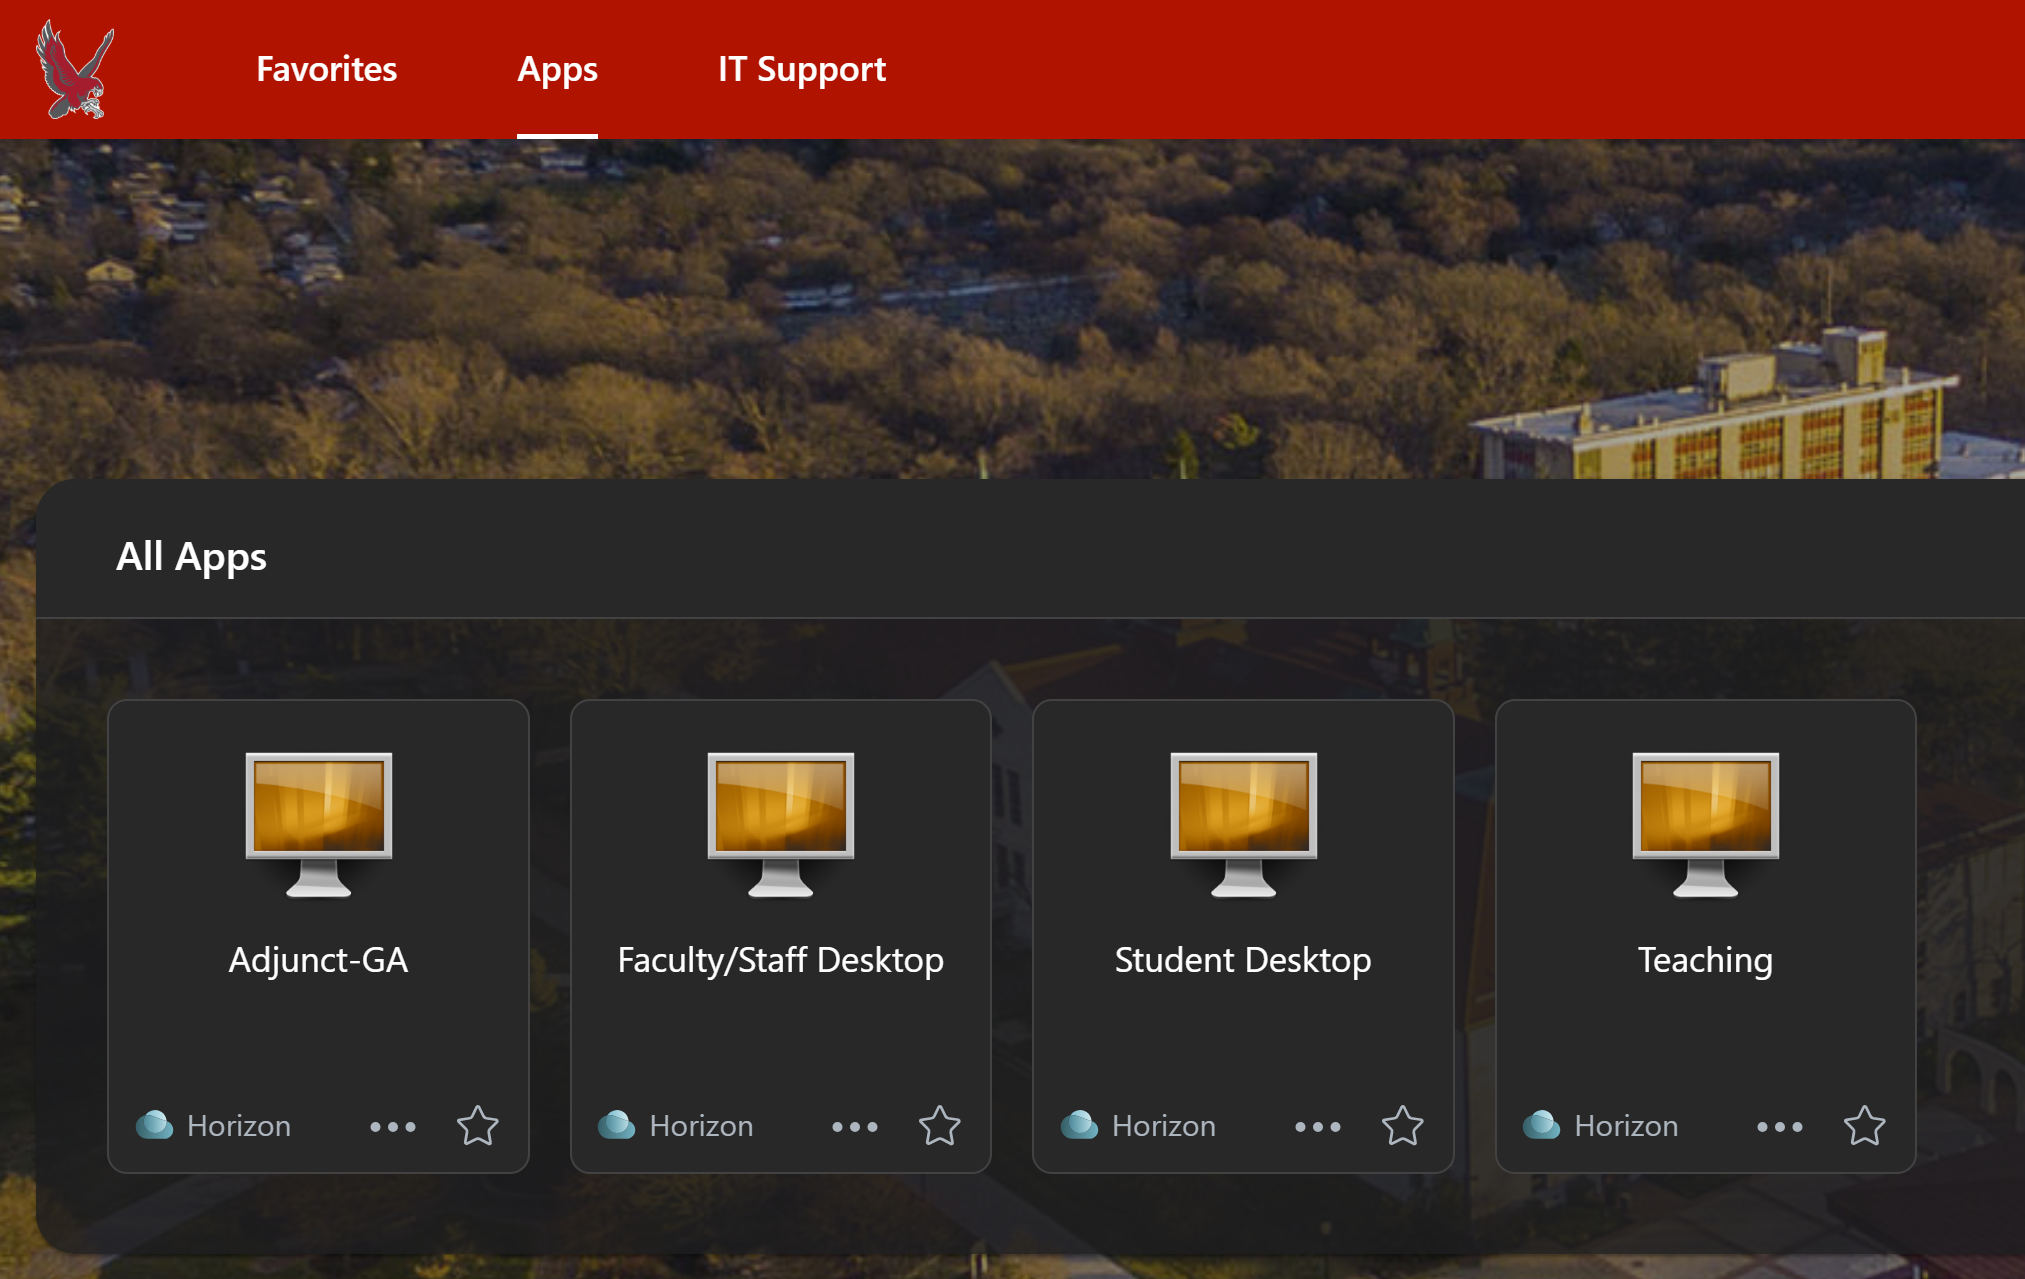Click the Horizon cloud icon under Student Desktop
This screenshot has width=2025, height=1279.
(1080, 1125)
